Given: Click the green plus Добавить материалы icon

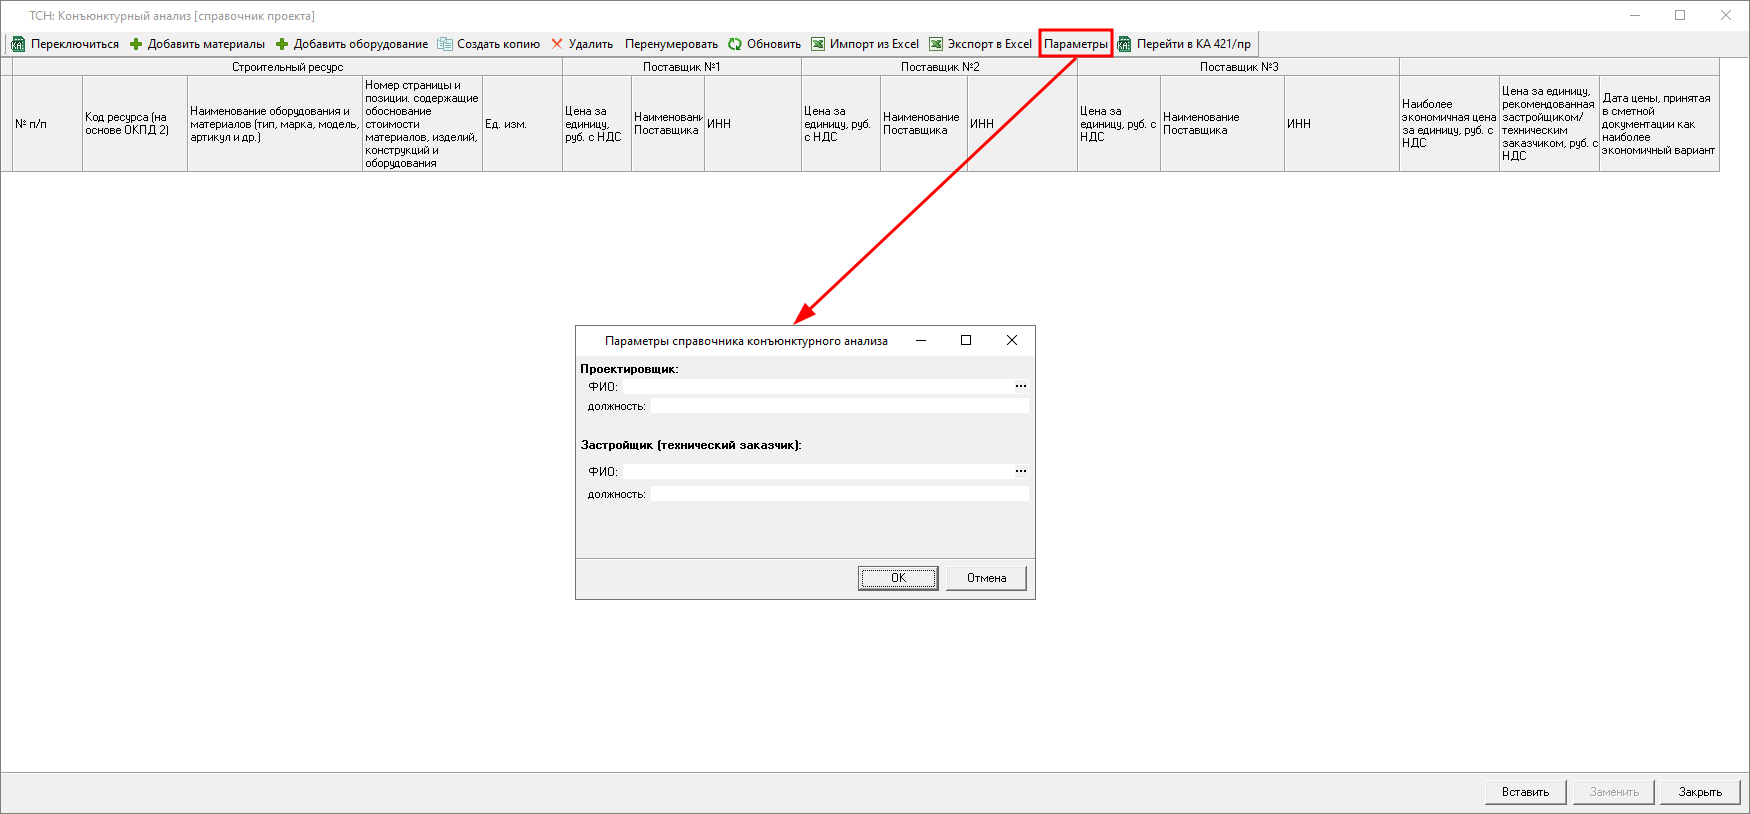Looking at the screenshot, I should (136, 44).
